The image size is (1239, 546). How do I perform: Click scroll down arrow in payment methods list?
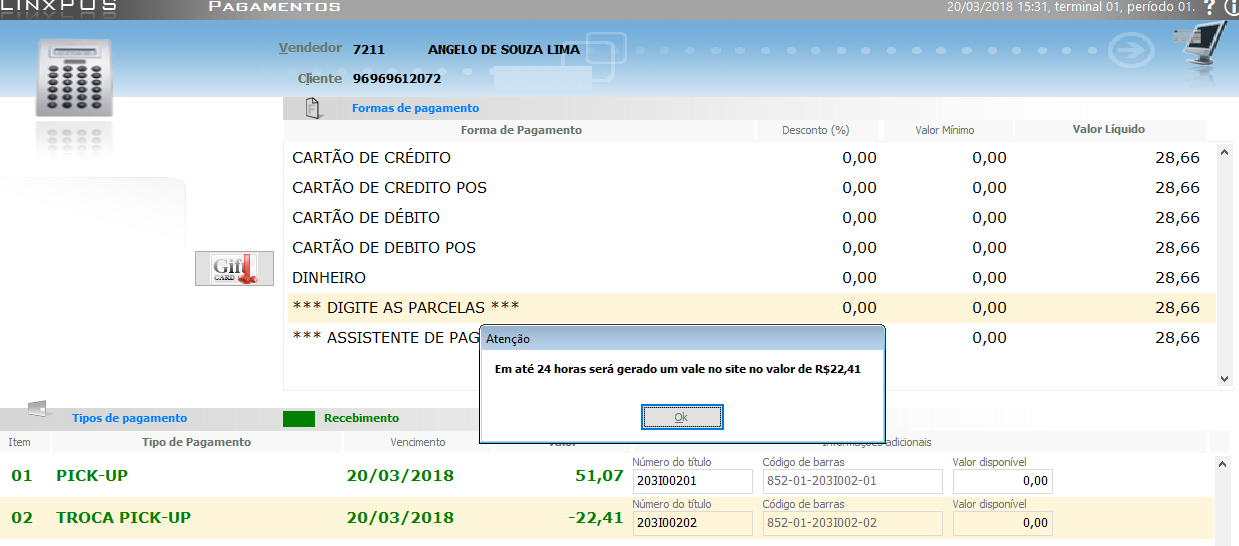click(1225, 379)
